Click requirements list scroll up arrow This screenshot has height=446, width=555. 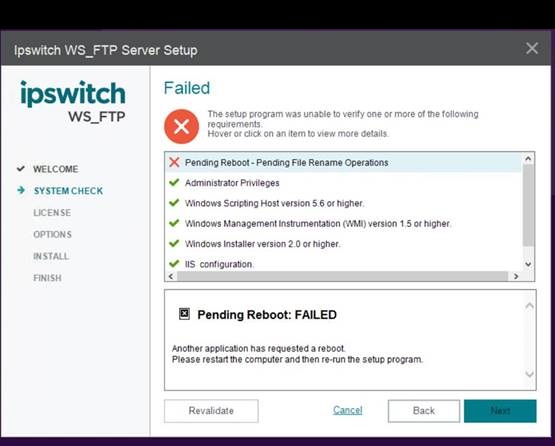528,159
